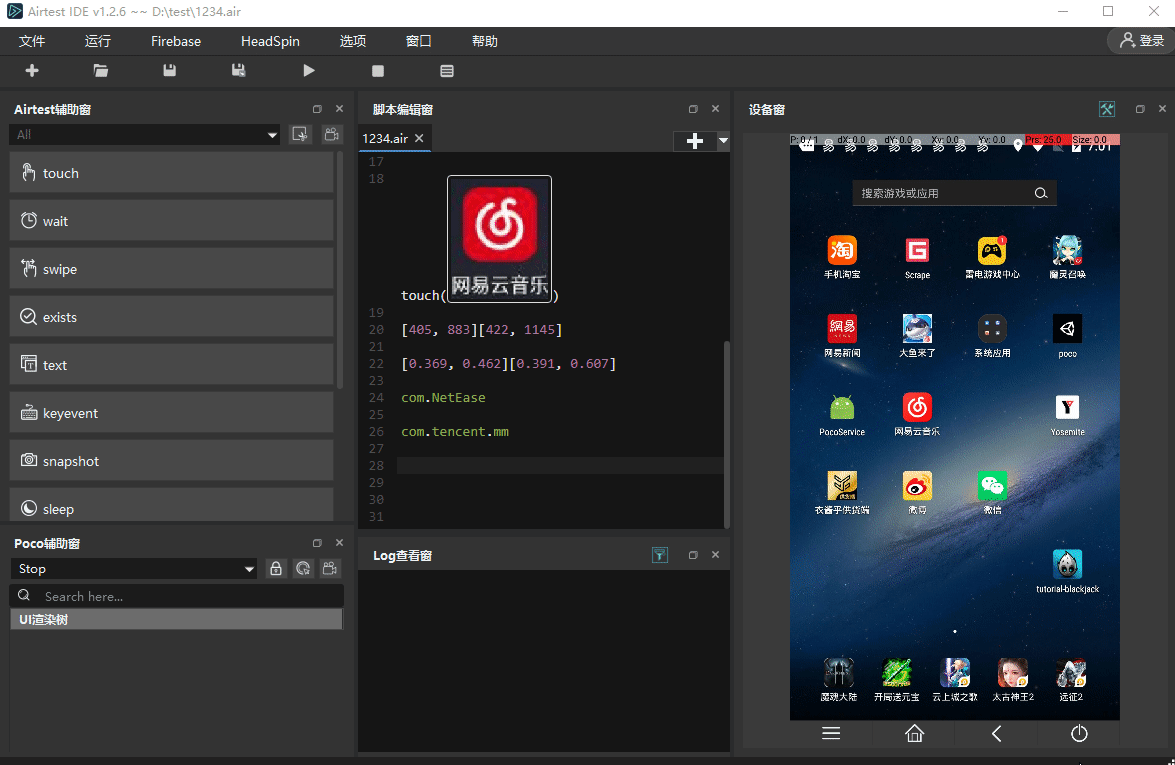
Task: Expand the All filter dropdown in Airtest assistant
Action: tap(145, 135)
